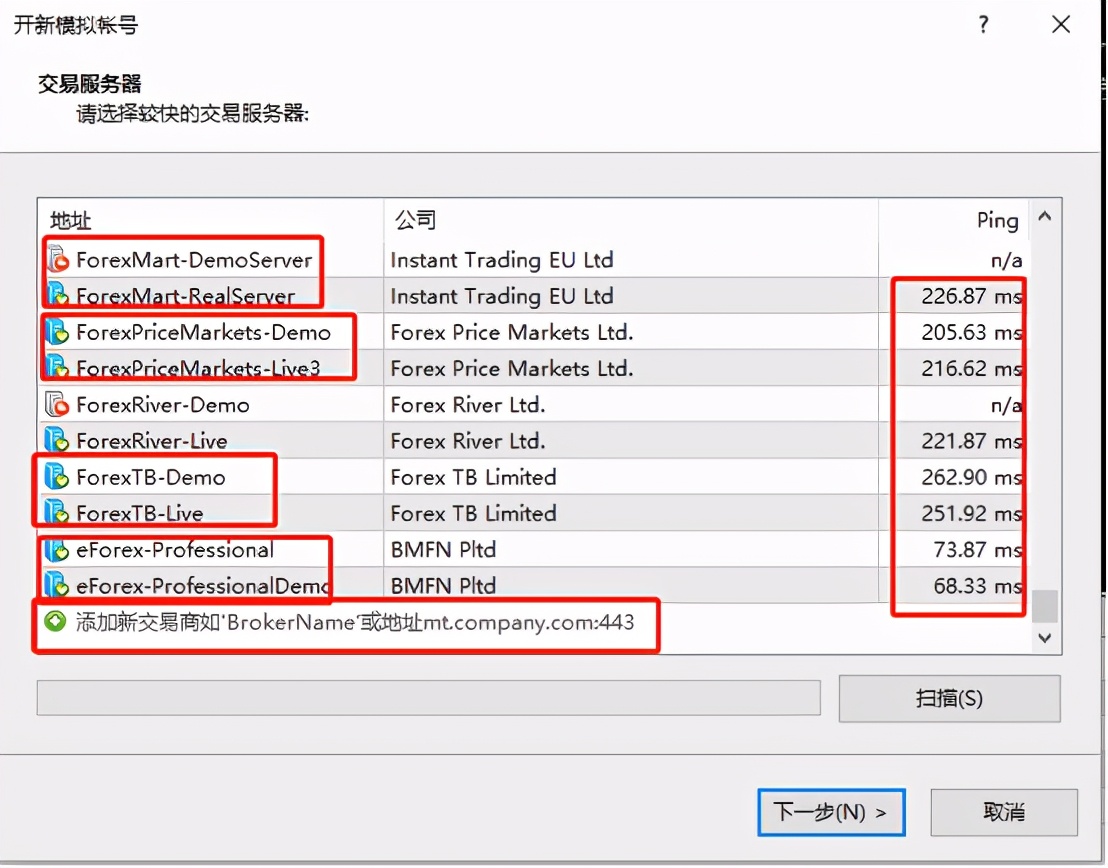Select the ForexRiver-Live address
Viewport: 1108px width, 868px height.
click(152, 441)
